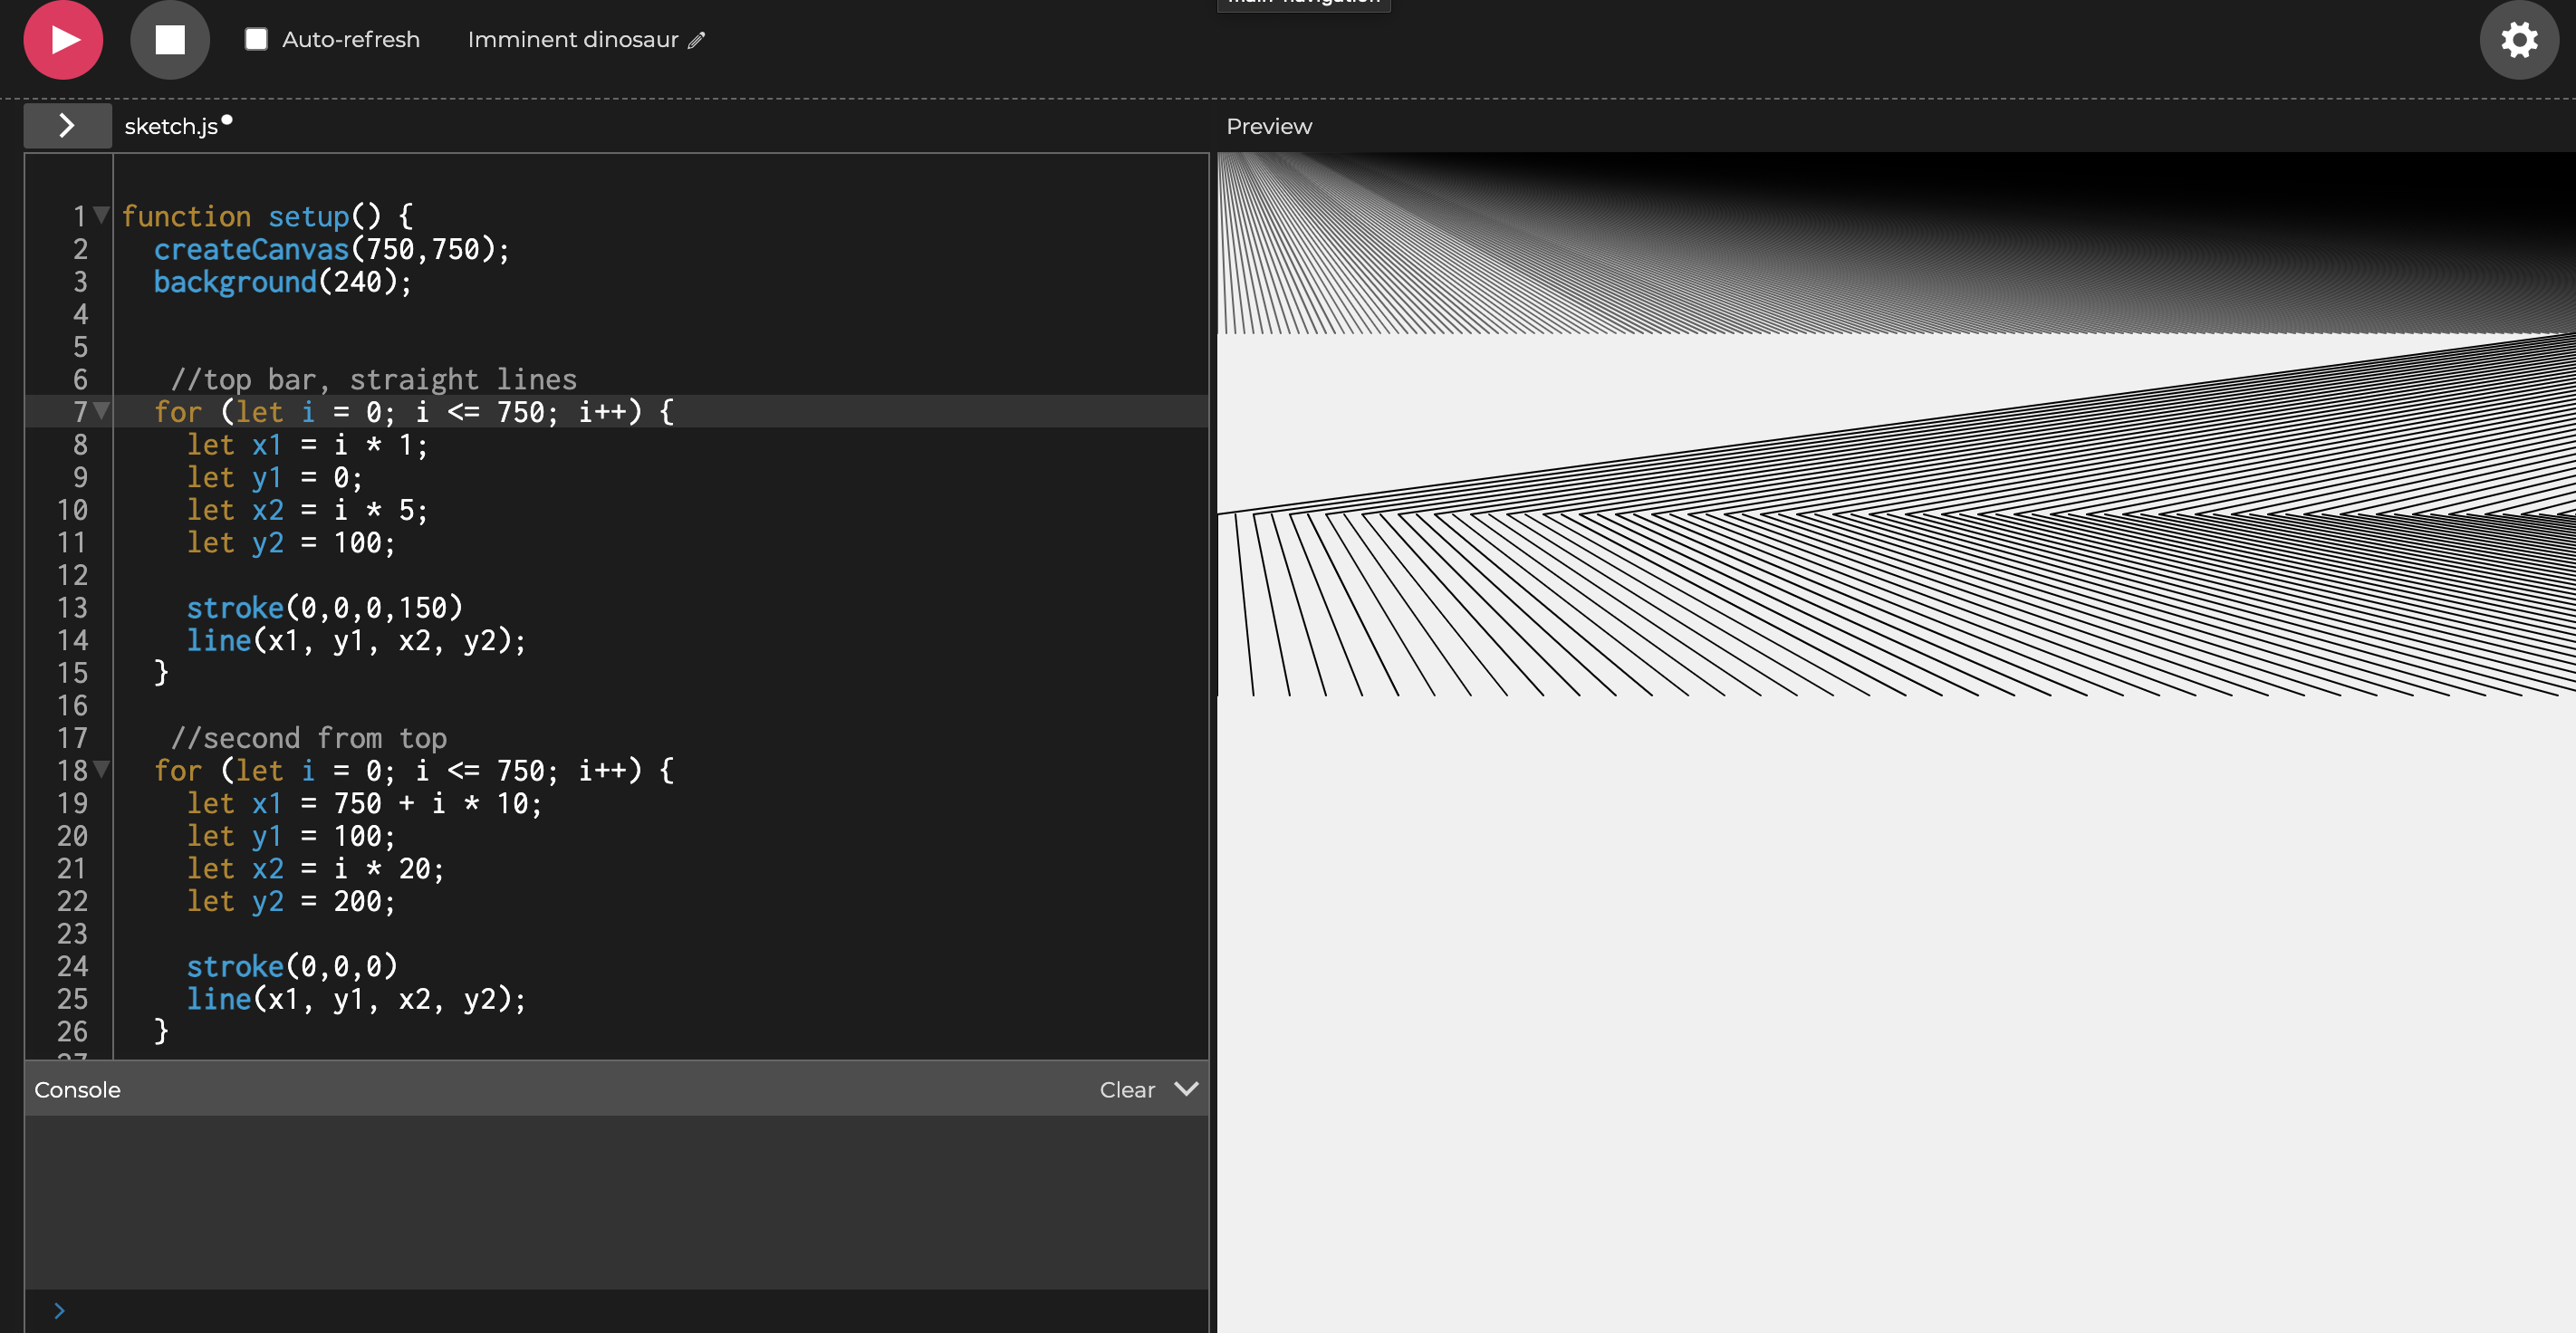The height and width of the screenshot is (1333, 2576).
Task: Click the Preview panel label
Action: point(1269,126)
